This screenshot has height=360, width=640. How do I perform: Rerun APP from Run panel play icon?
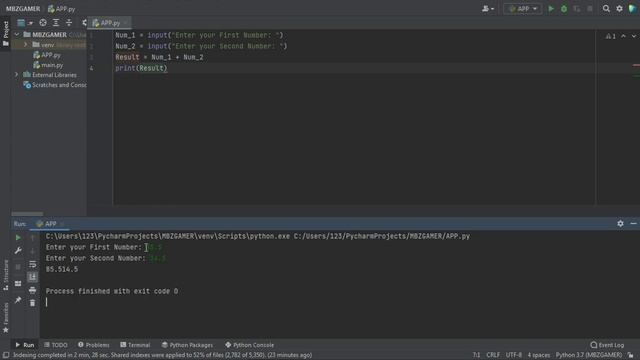click(x=18, y=238)
